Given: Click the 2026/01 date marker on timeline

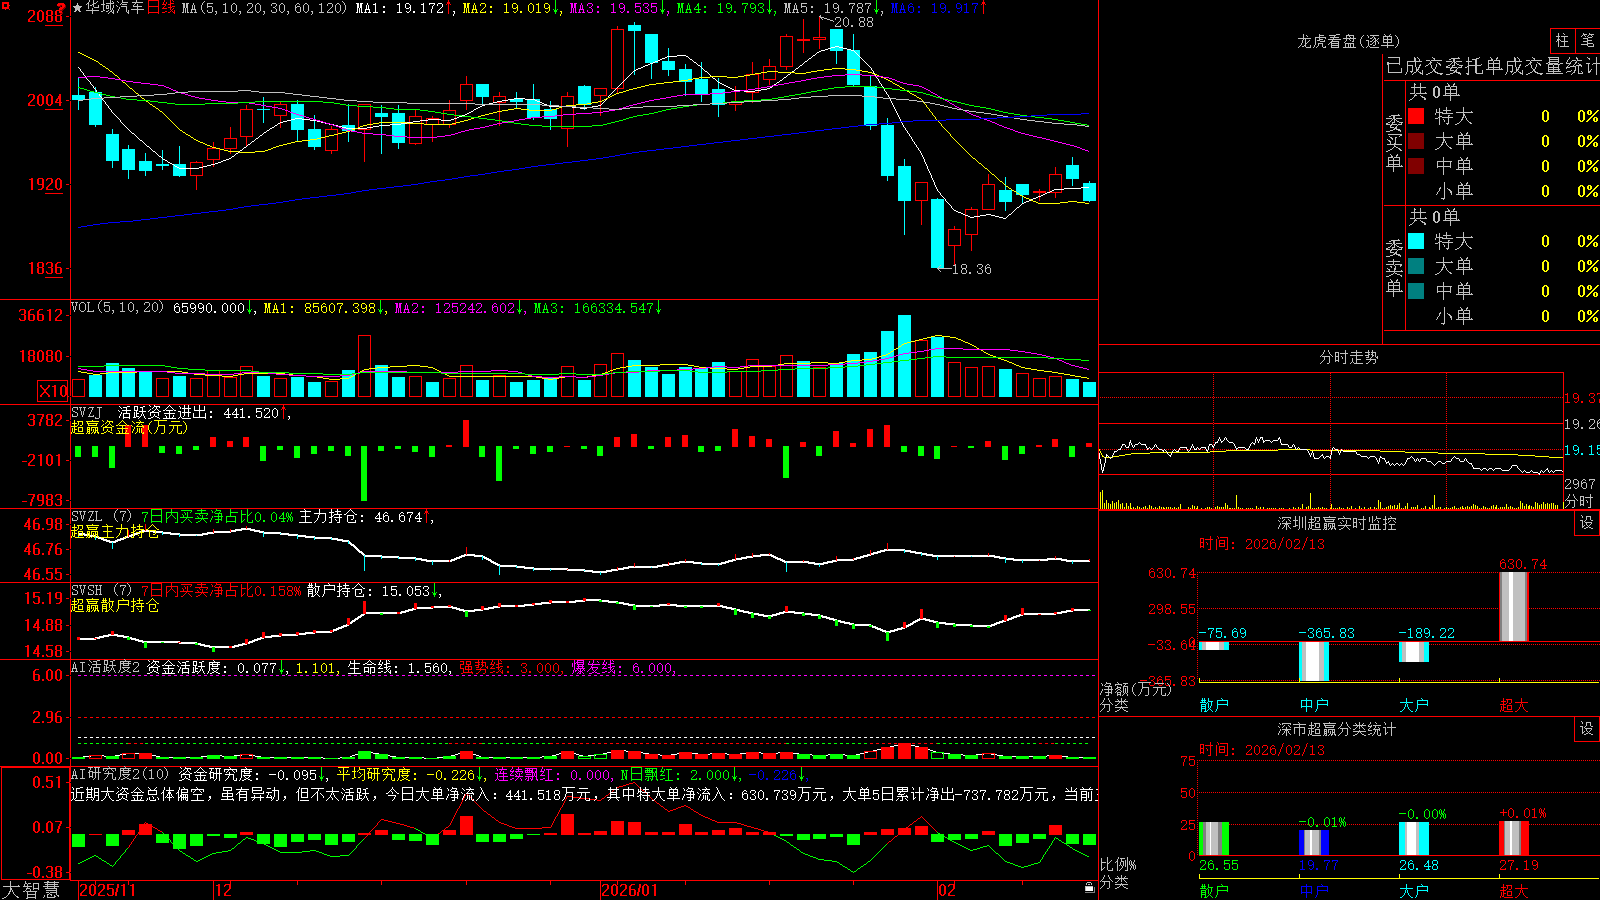Looking at the screenshot, I should click(x=630, y=890).
